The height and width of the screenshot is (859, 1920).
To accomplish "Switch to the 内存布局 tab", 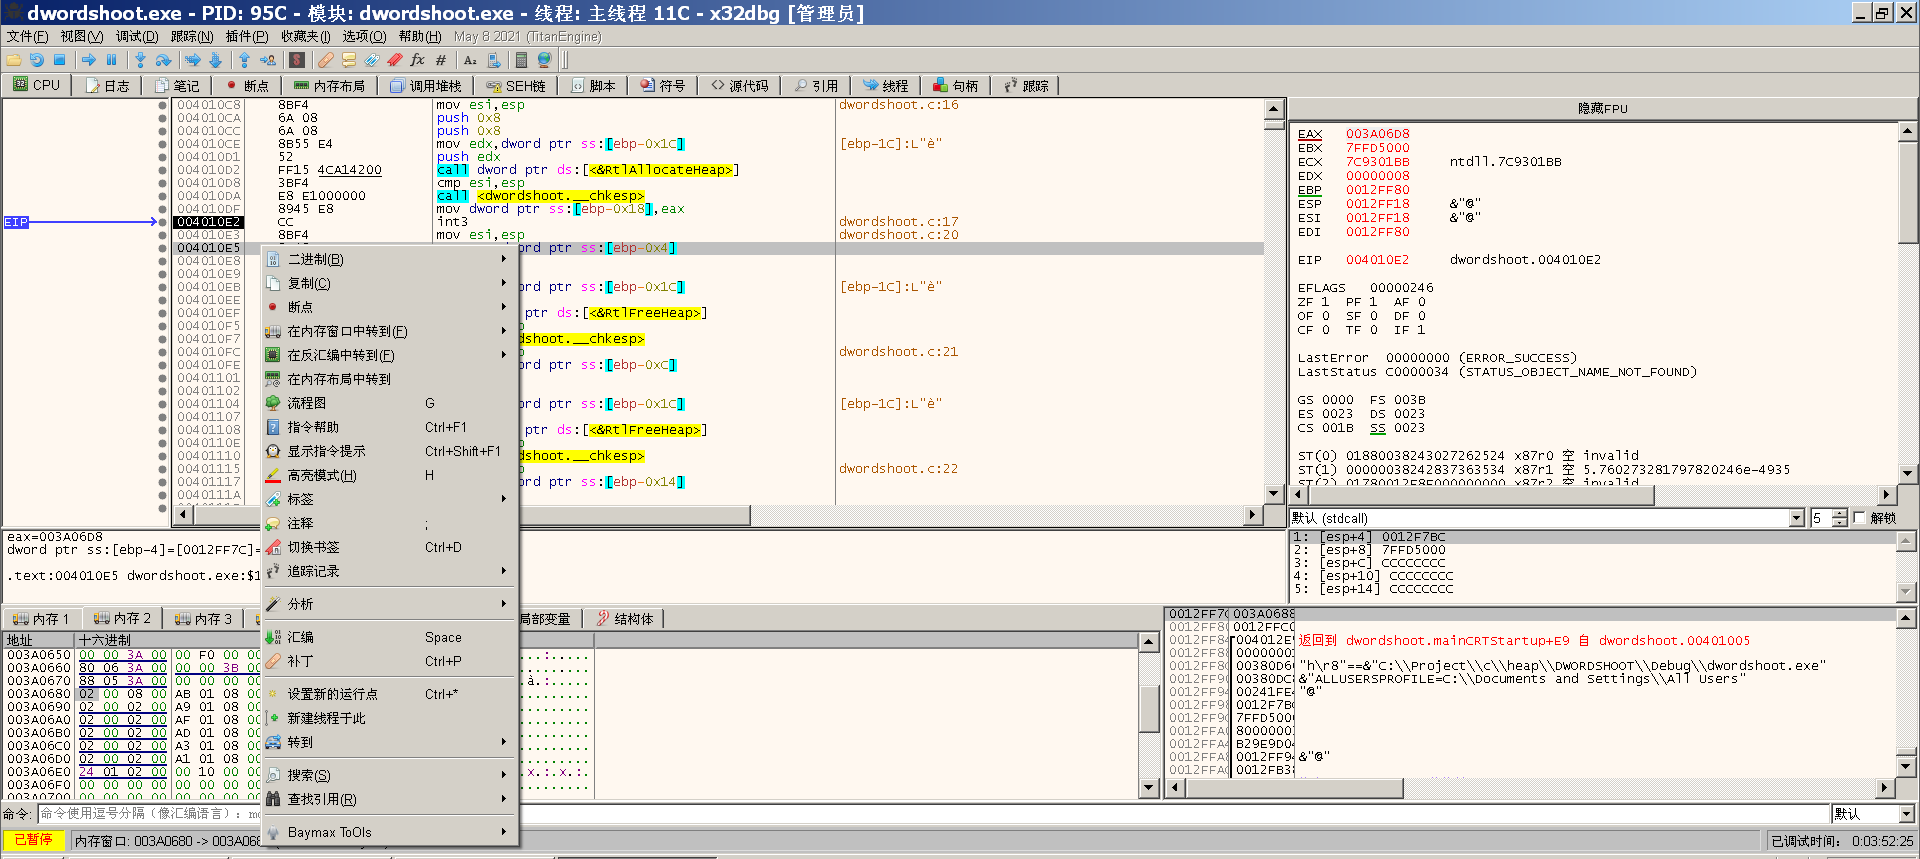I will [x=329, y=86].
